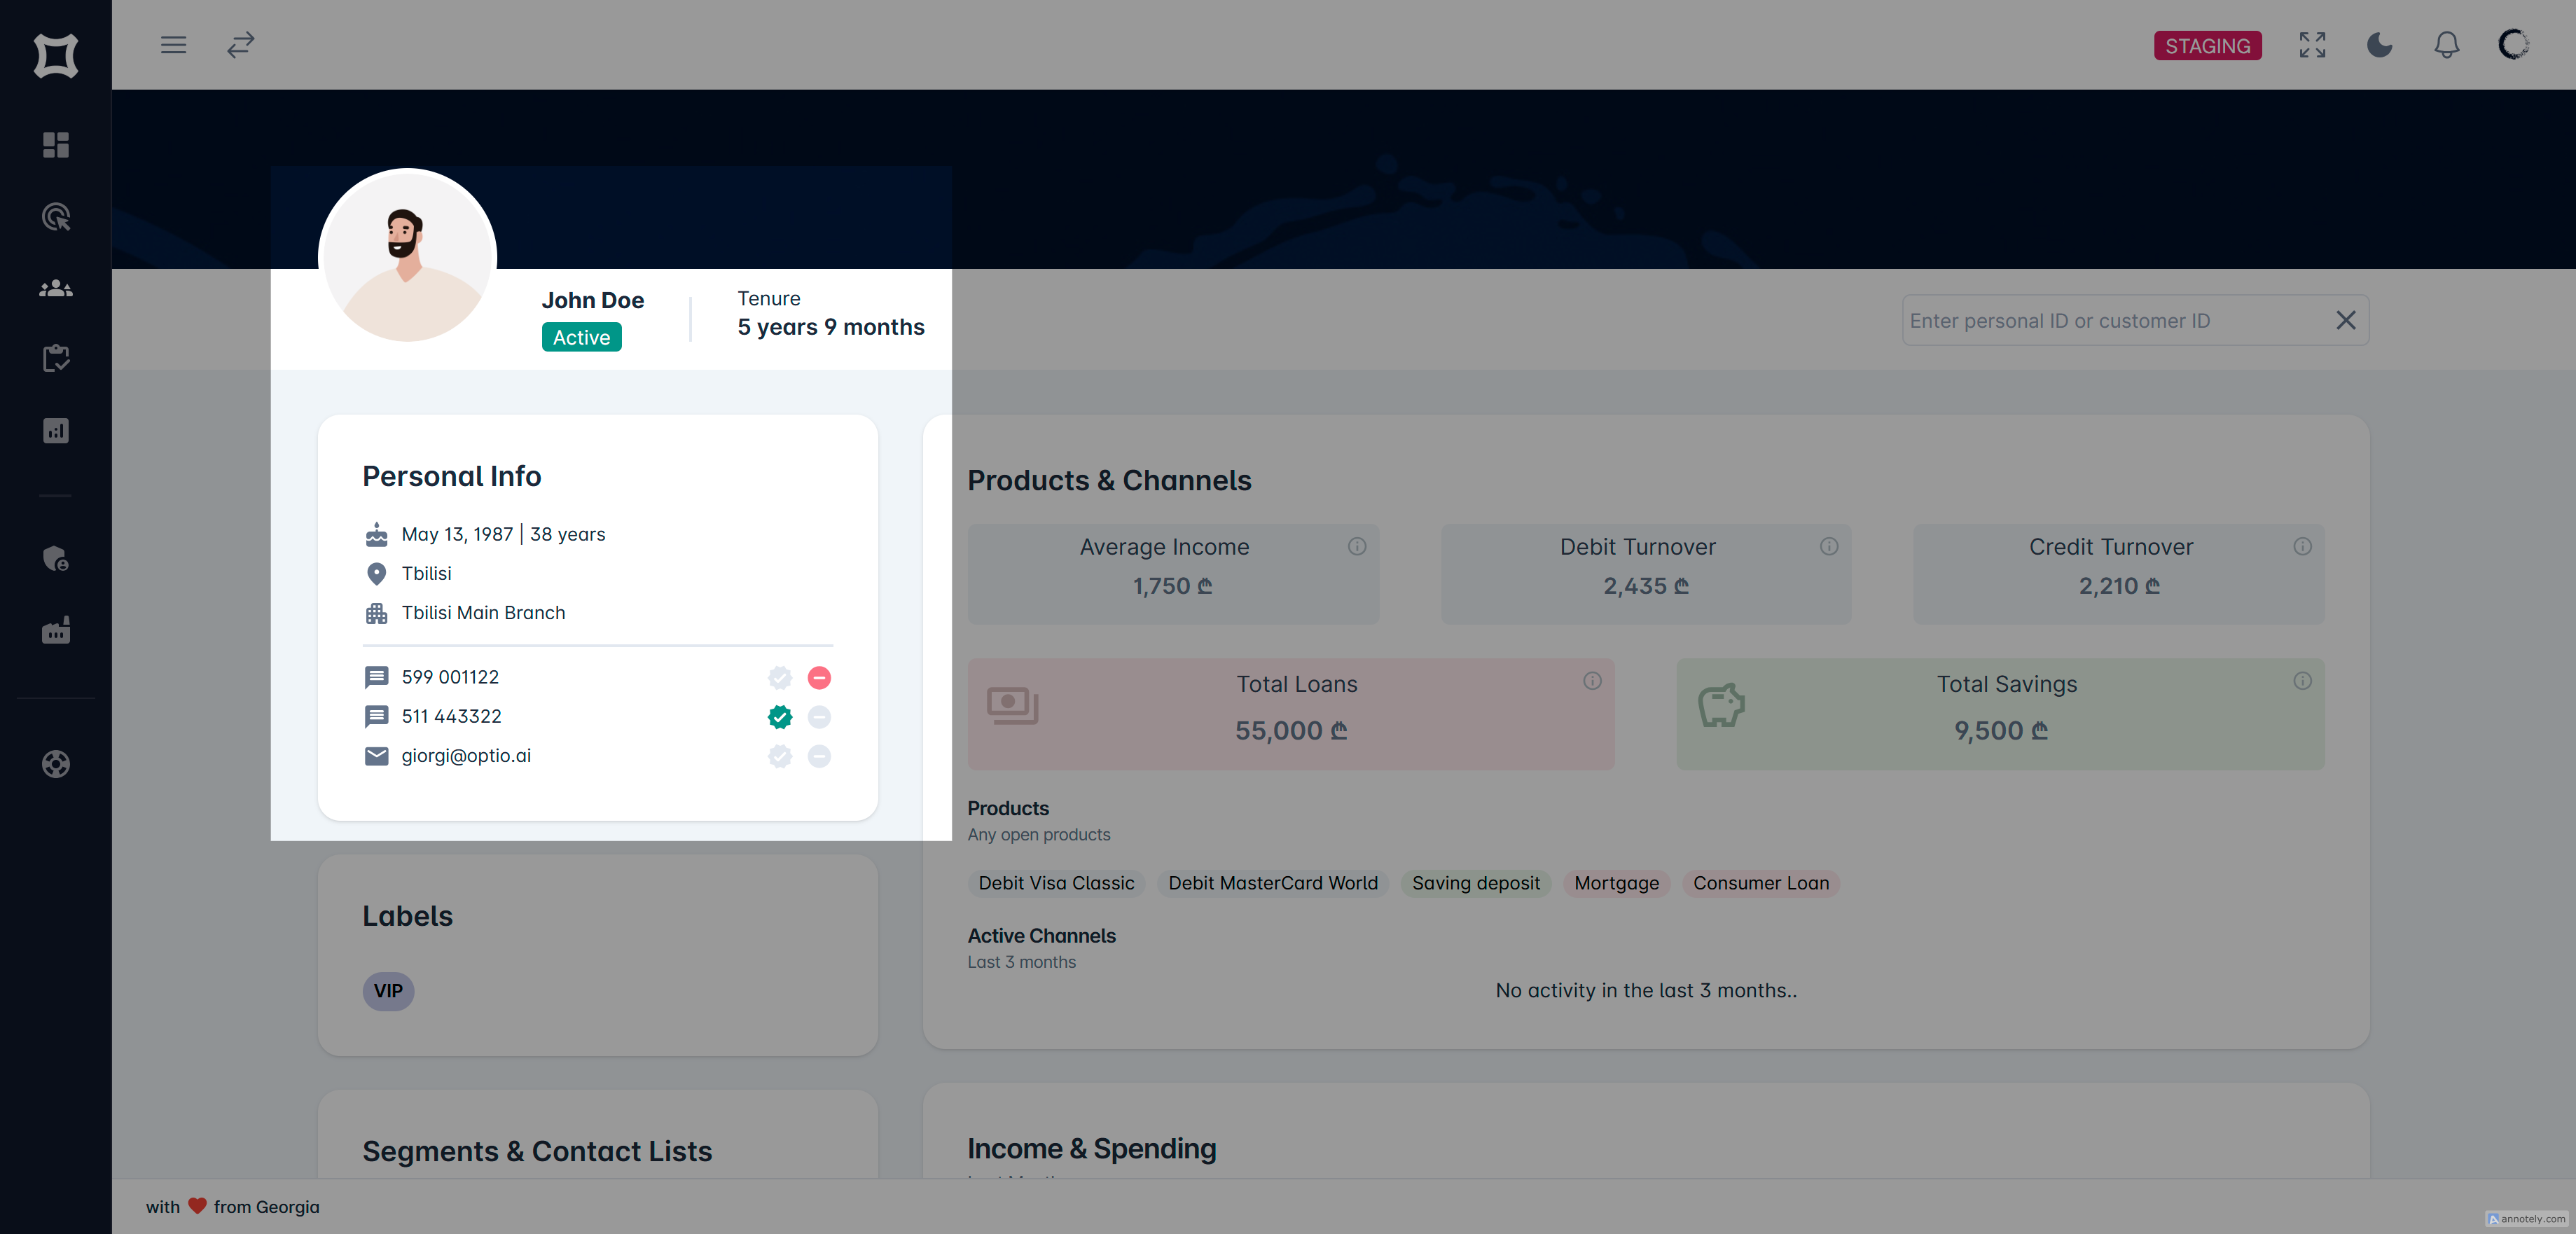This screenshot has width=2576, height=1234.
Task: Toggle verified checkmark for 511 443322
Action: click(x=780, y=717)
